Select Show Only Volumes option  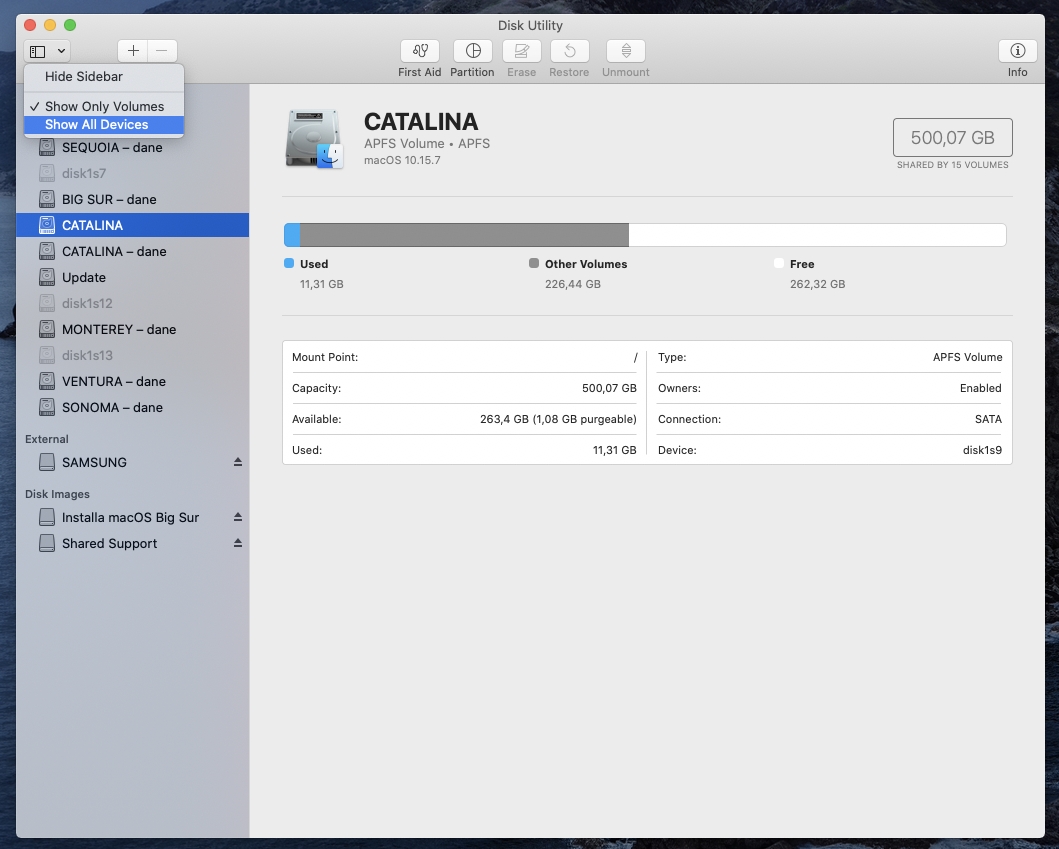pyautogui.click(x=104, y=106)
